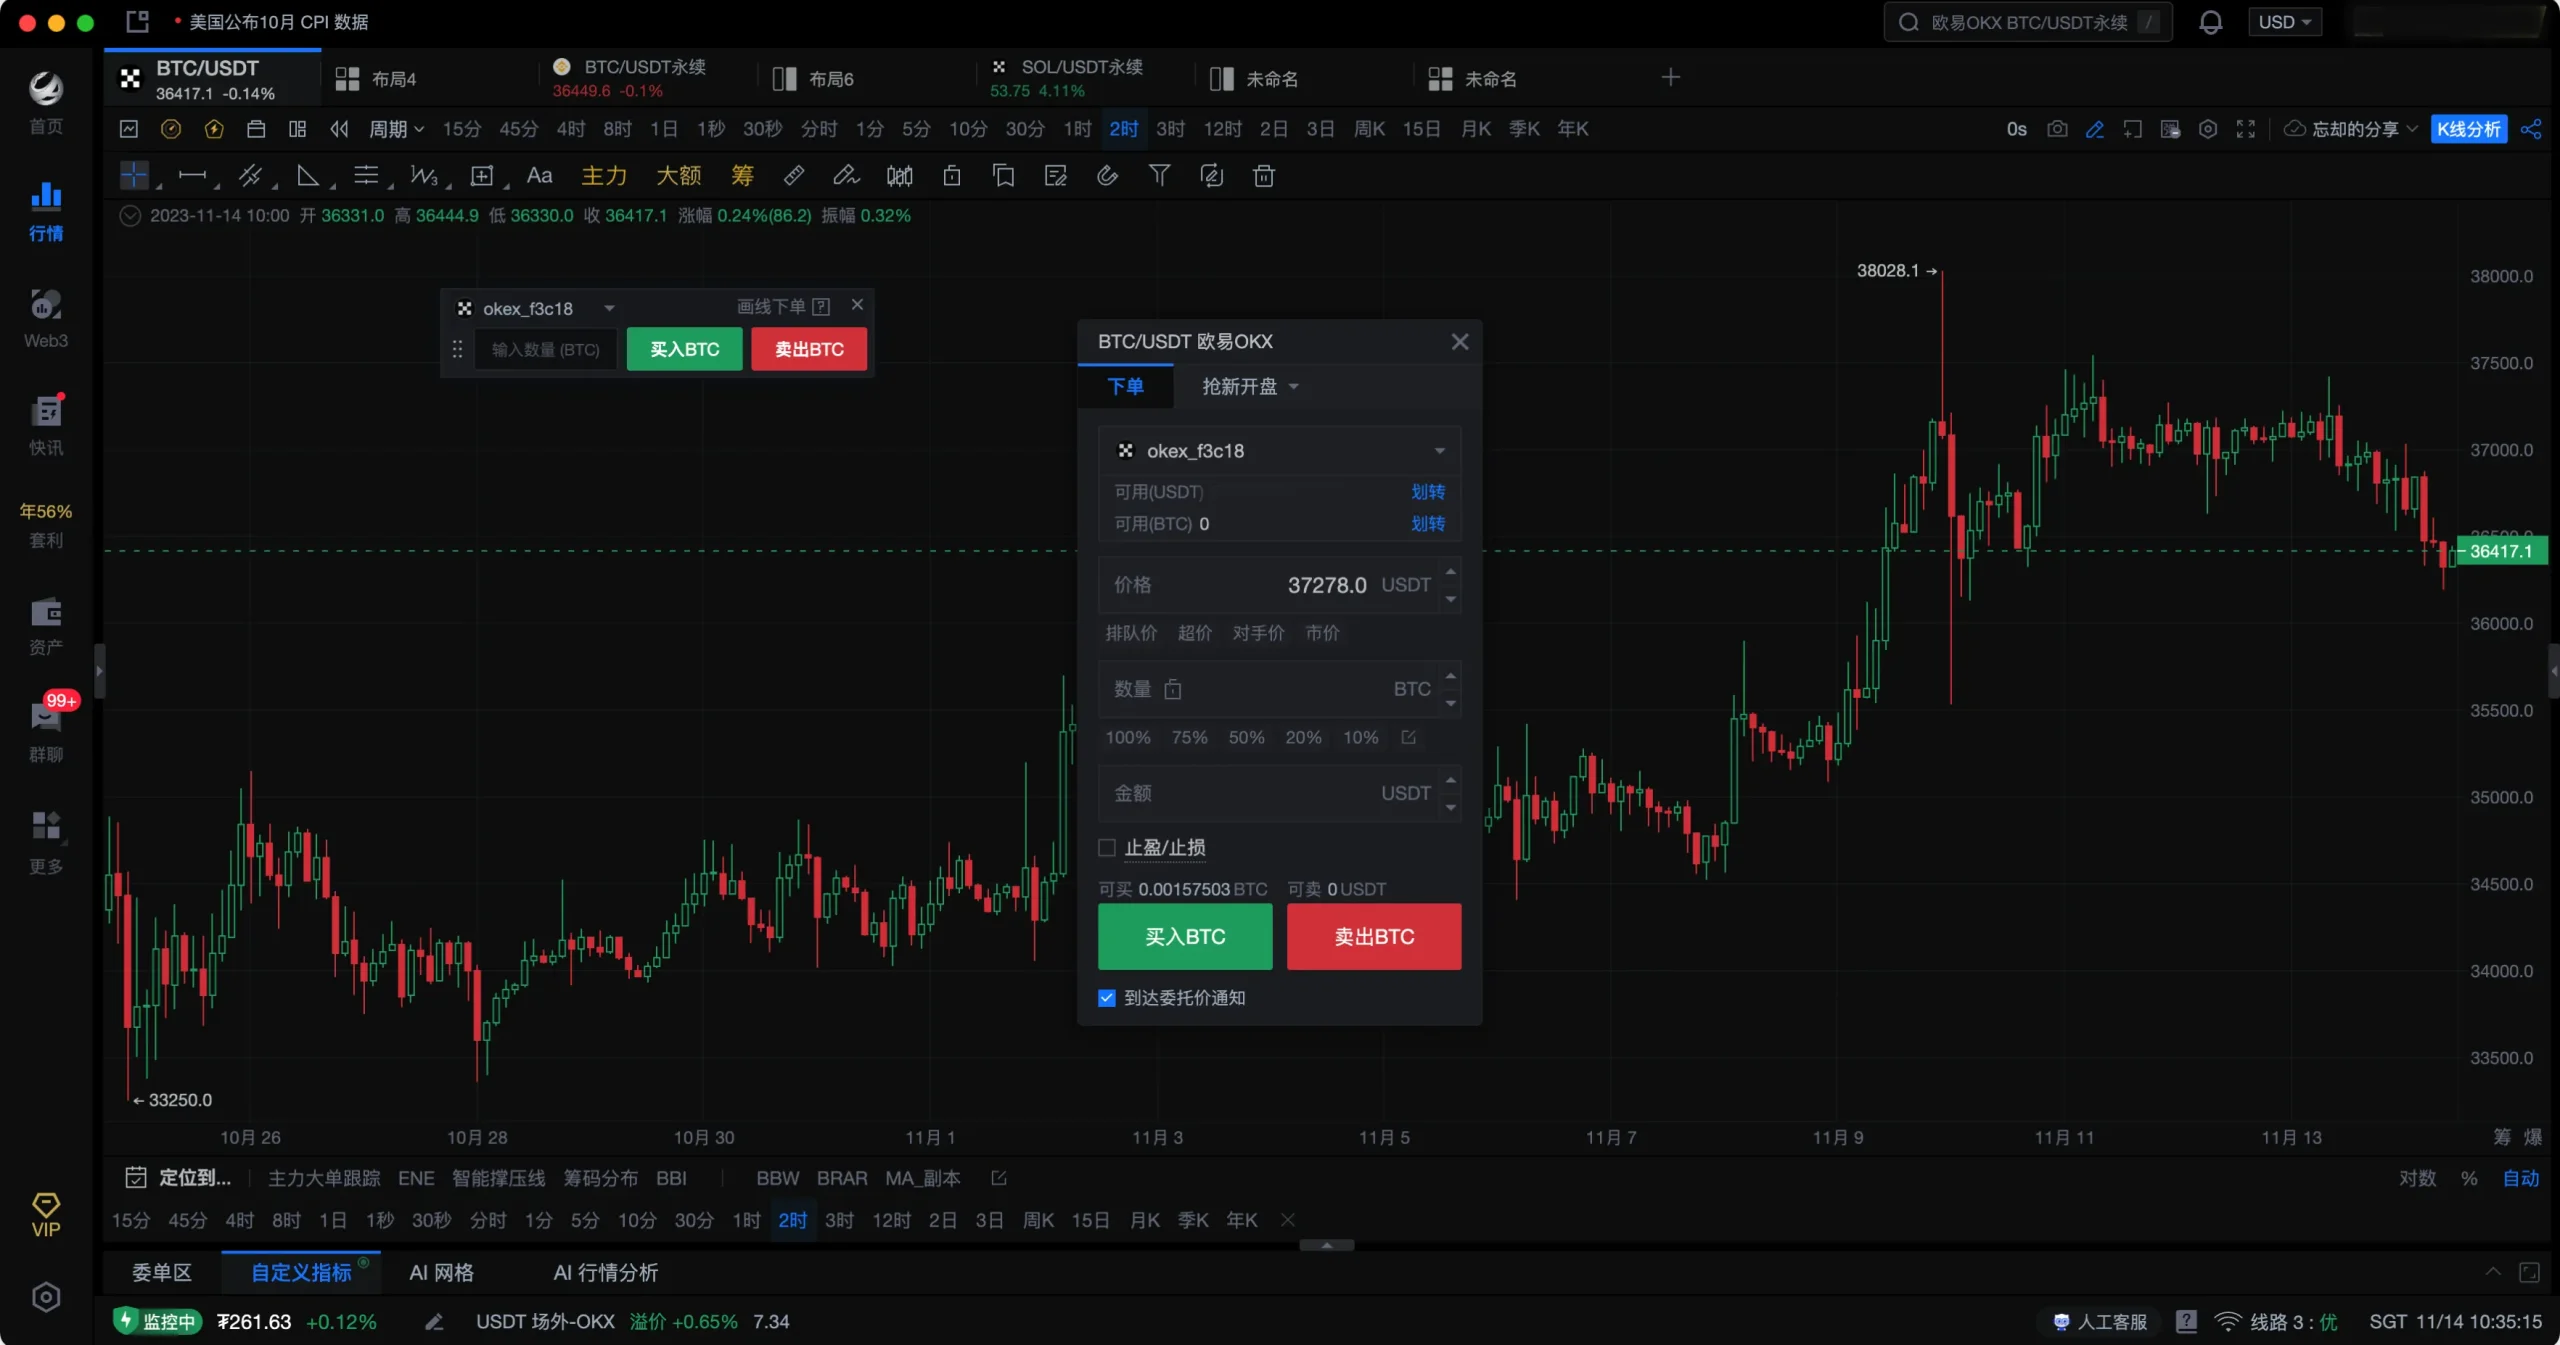
Task: Click the trash delete drawings icon
Action: pos(1263,176)
